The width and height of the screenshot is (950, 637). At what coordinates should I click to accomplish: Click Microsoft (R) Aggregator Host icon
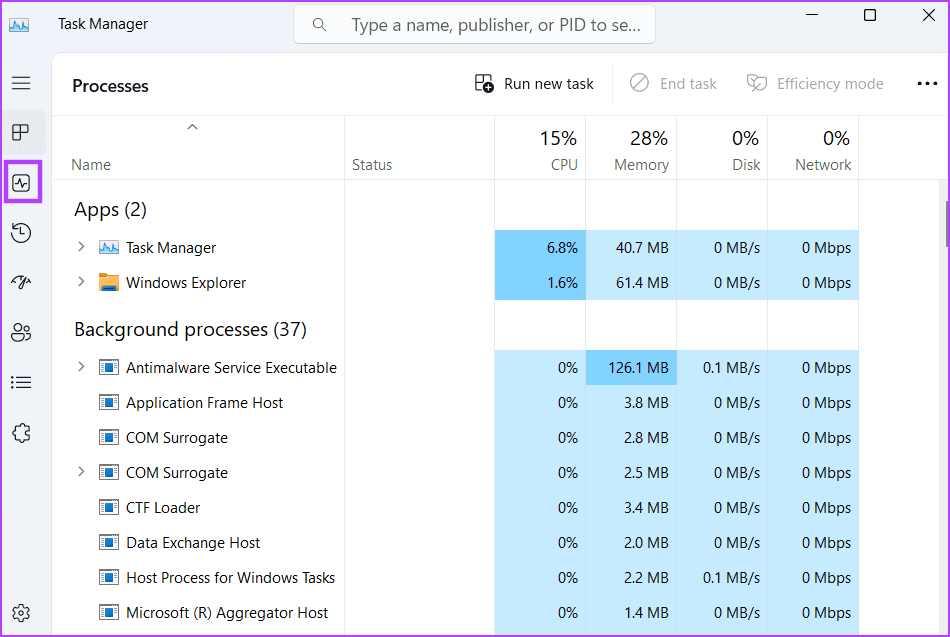pos(109,613)
